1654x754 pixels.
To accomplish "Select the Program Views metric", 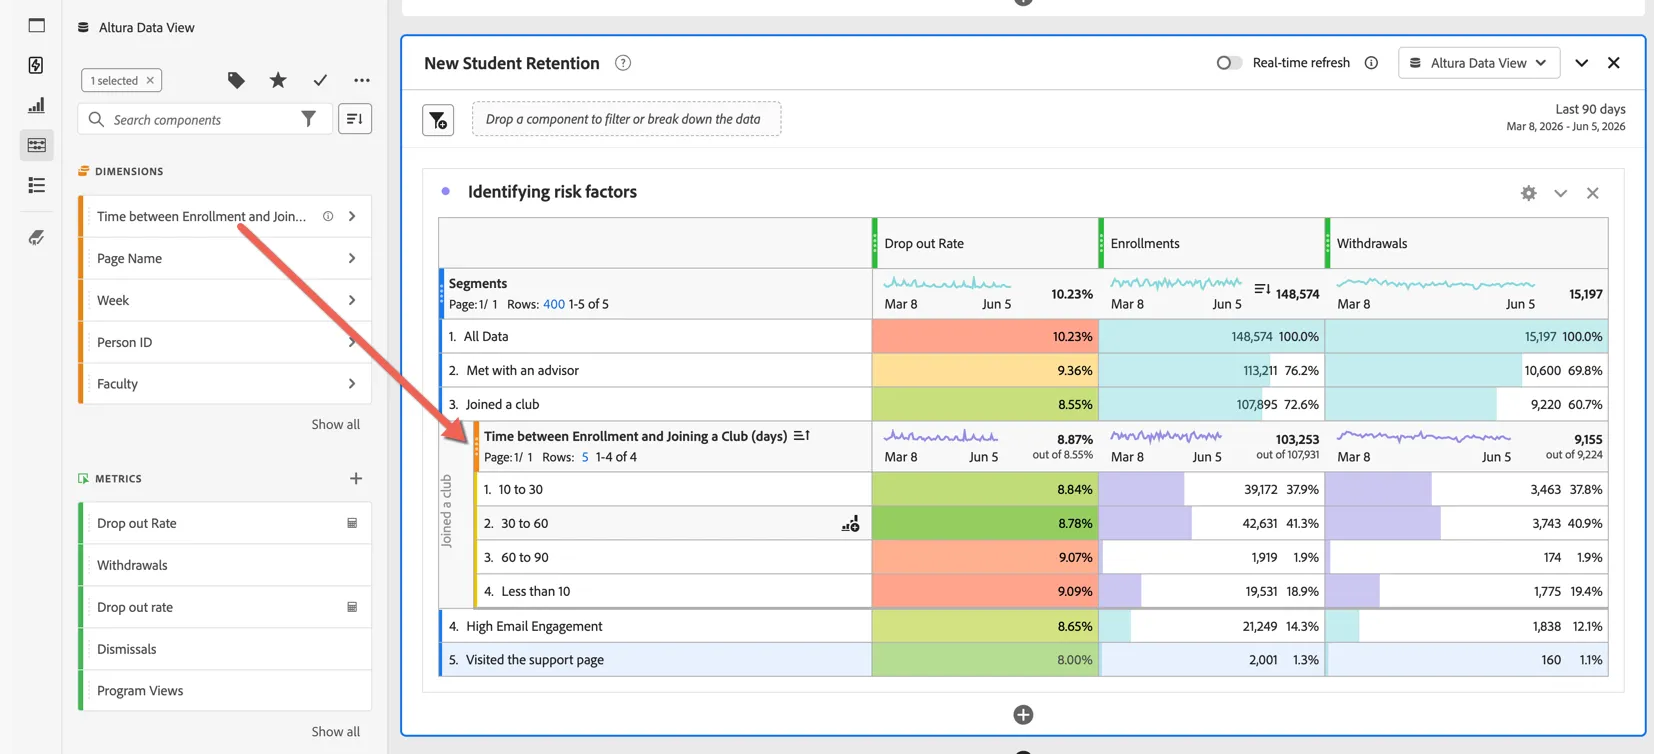I will (x=225, y=691).
